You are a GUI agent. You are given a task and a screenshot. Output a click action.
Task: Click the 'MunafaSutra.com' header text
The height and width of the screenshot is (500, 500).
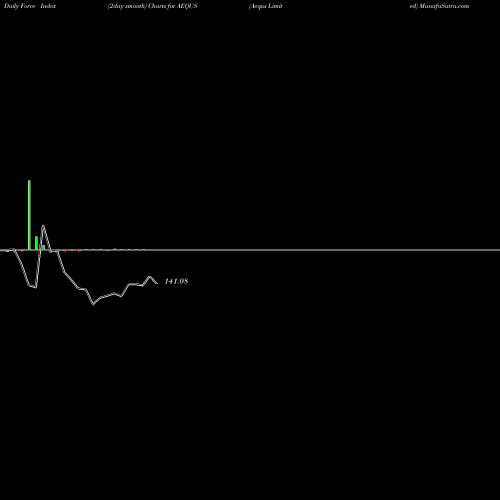[444, 6]
